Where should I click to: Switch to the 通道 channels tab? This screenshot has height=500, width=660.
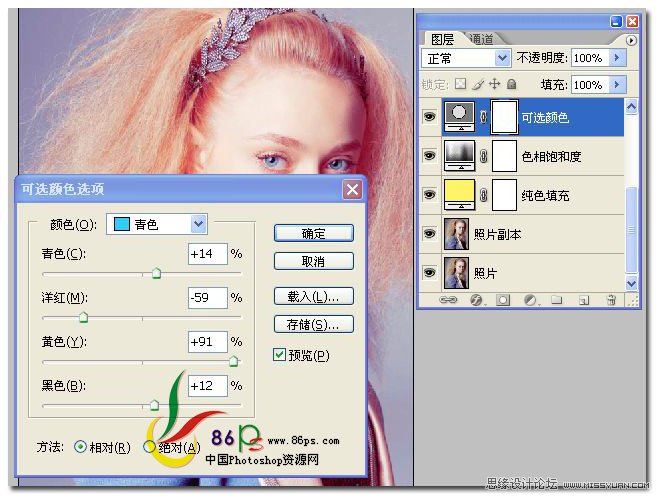(481, 39)
